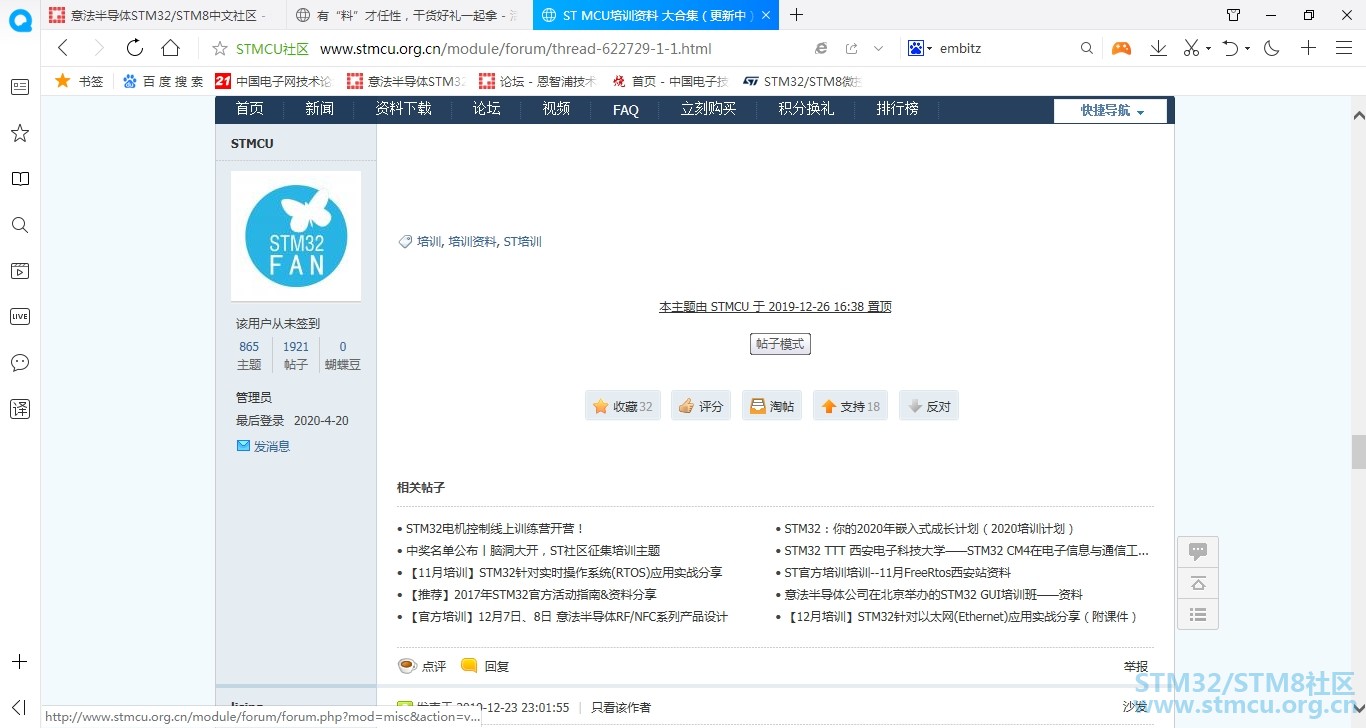Expand the 快捷导航 dropdown
Screen dimensions: 1366x728
click(x=1111, y=111)
